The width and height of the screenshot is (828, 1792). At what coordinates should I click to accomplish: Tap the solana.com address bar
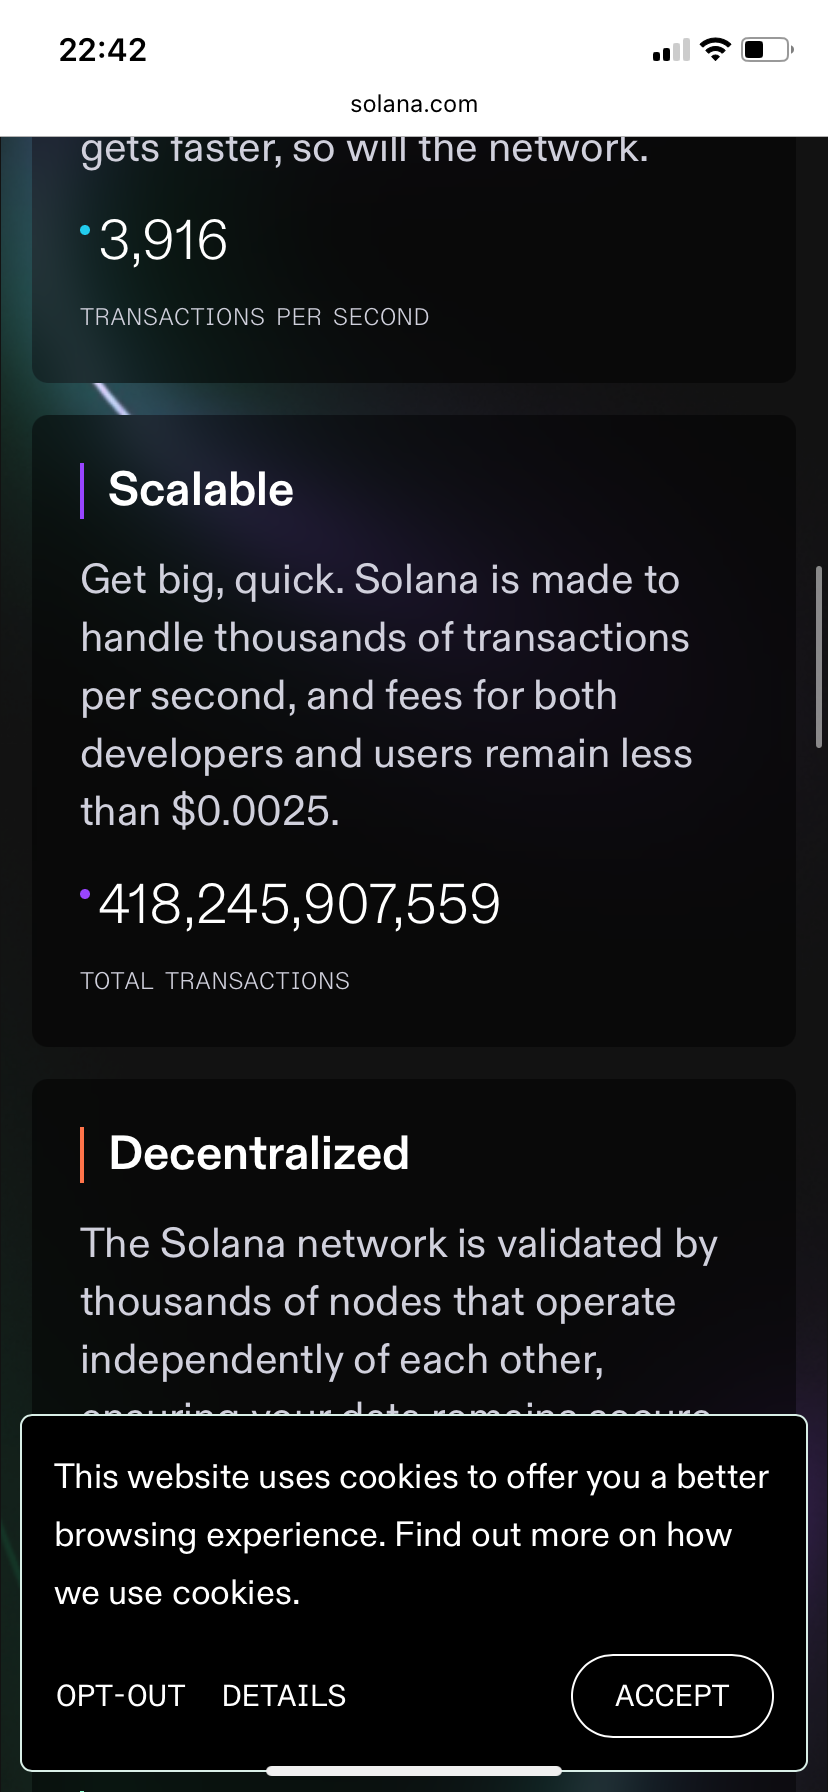coord(414,104)
